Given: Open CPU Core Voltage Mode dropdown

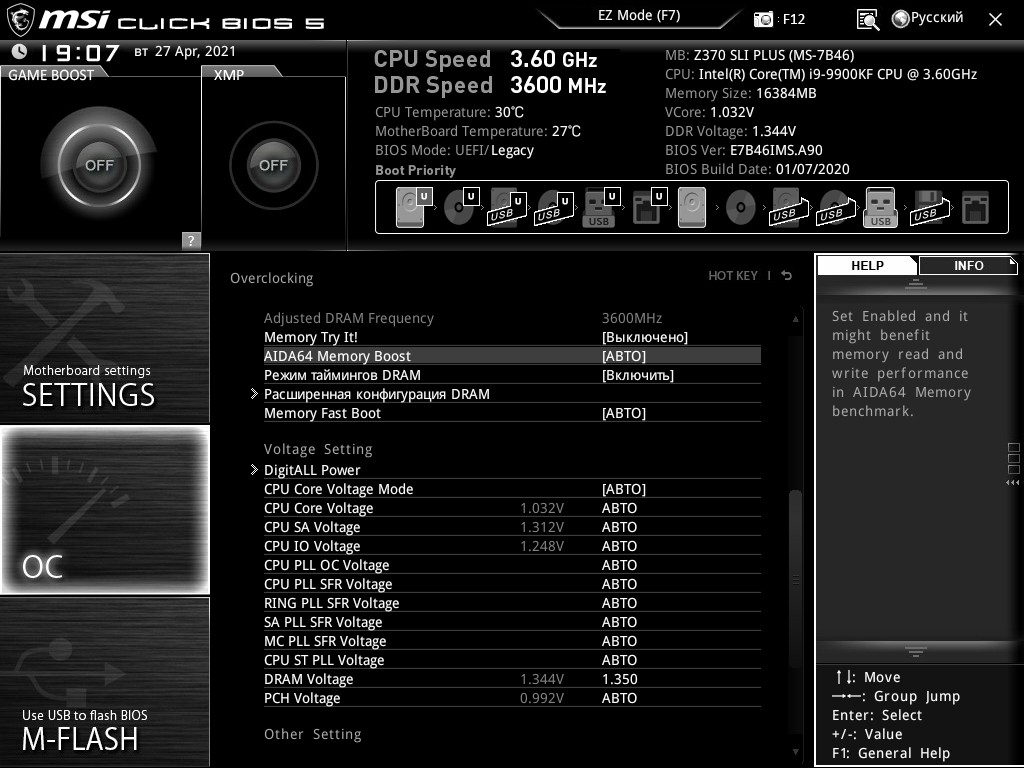Looking at the screenshot, I should (624, 488).
